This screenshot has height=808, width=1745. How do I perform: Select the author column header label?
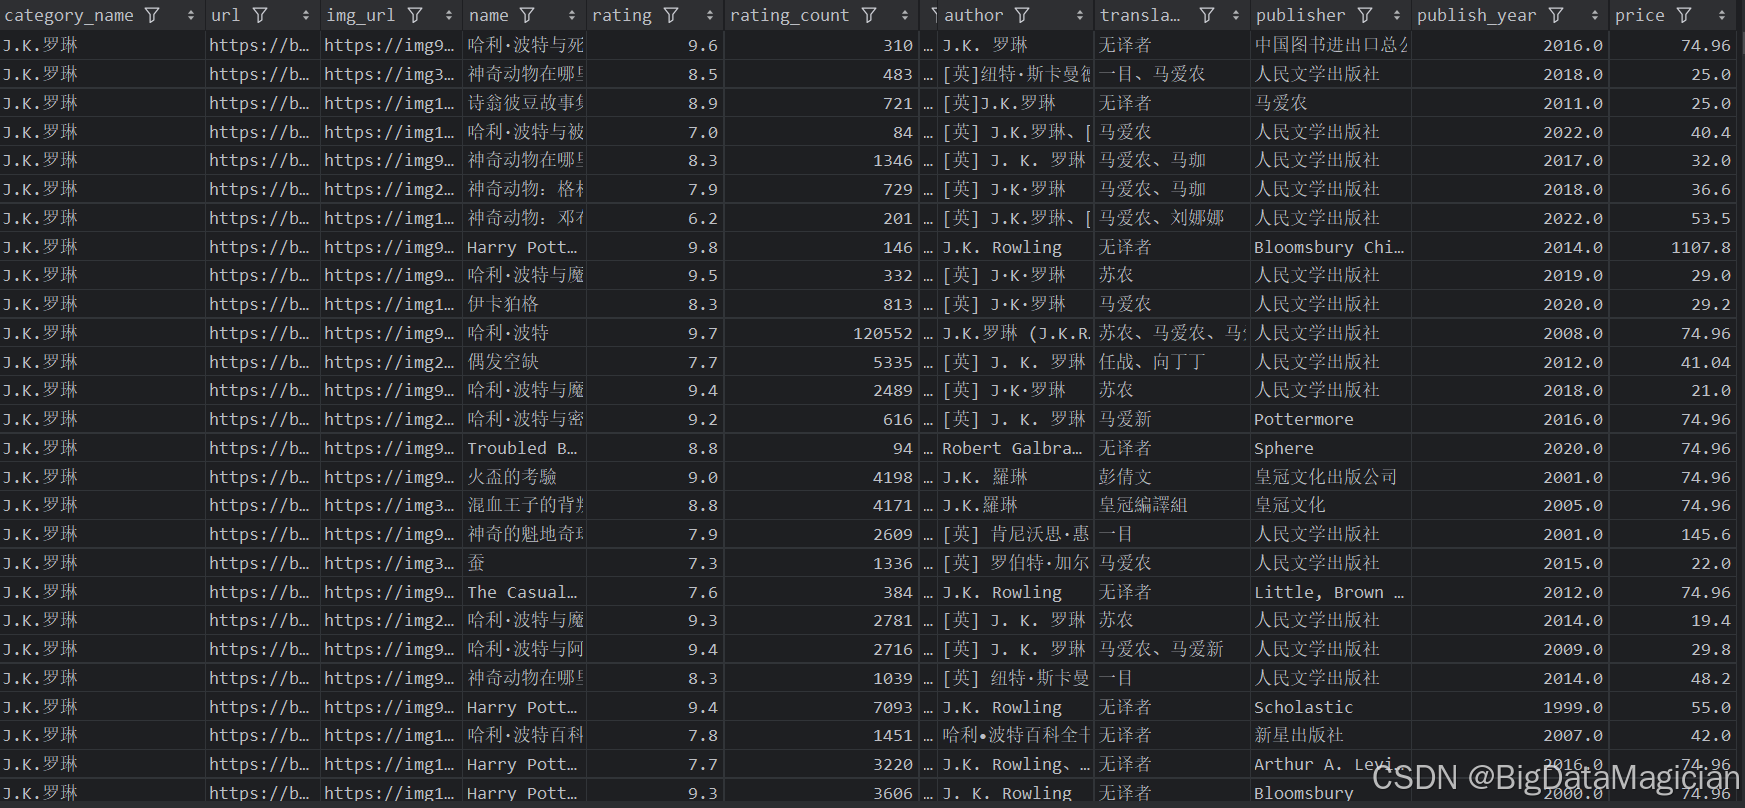pos(973,15)
